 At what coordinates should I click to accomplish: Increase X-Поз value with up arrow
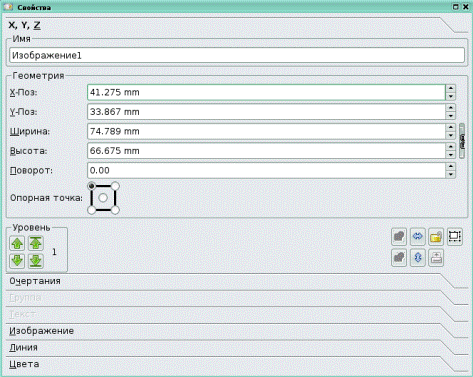pos(451,88)
